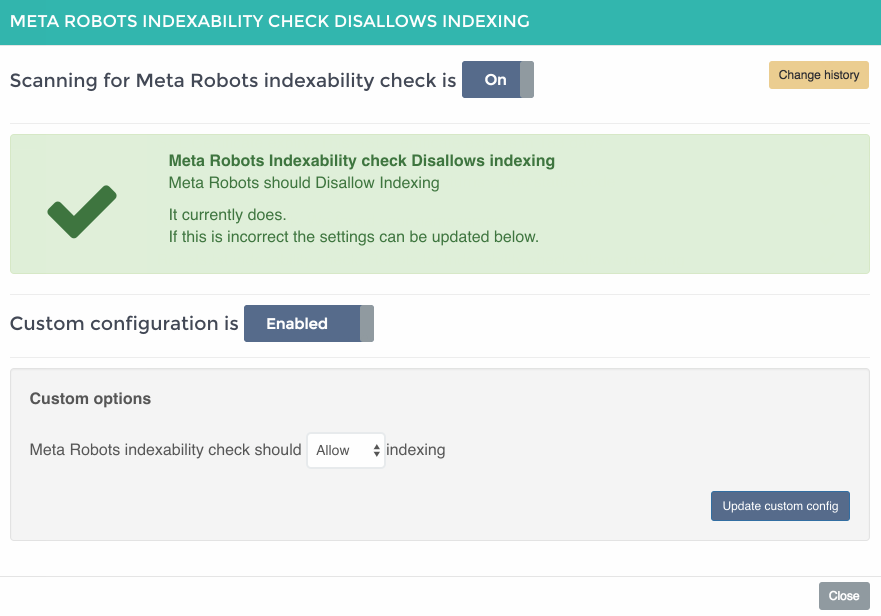Screen dimensions: 881x616
Task: Click the 'Scanning for Meta Robots indexability check is' label
Action: click(233, 80)
